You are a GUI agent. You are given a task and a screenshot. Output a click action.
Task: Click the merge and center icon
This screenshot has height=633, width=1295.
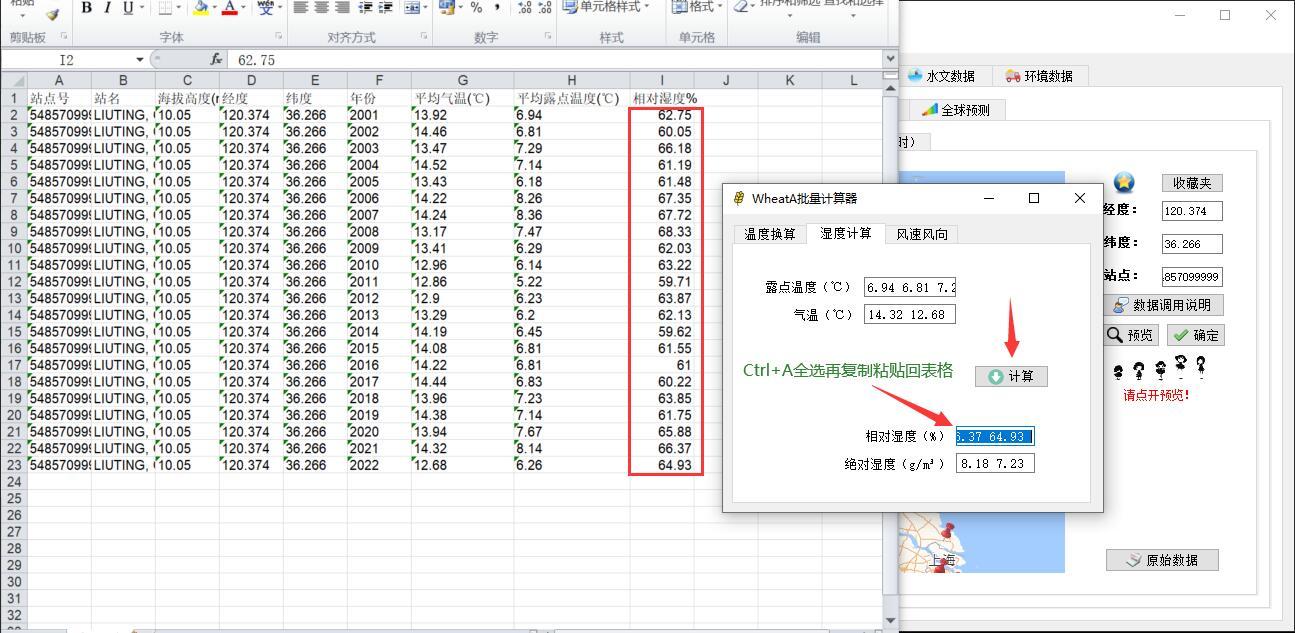(x=411, y=8)
